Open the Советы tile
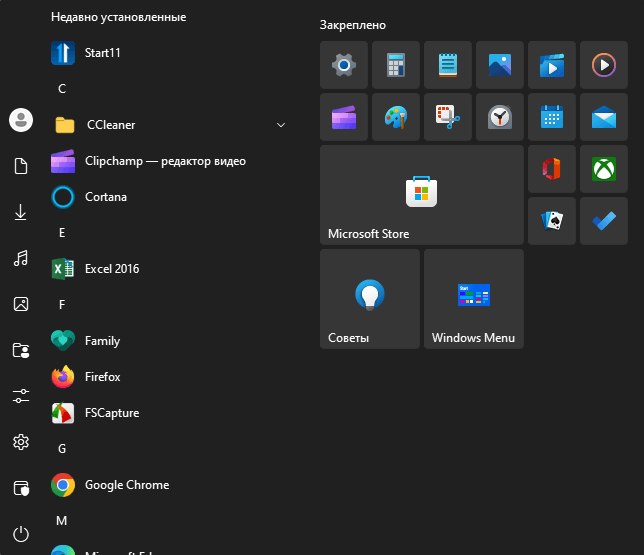Image resolution: width=644 pixels, height=555 pixels. tap(370, 299)
